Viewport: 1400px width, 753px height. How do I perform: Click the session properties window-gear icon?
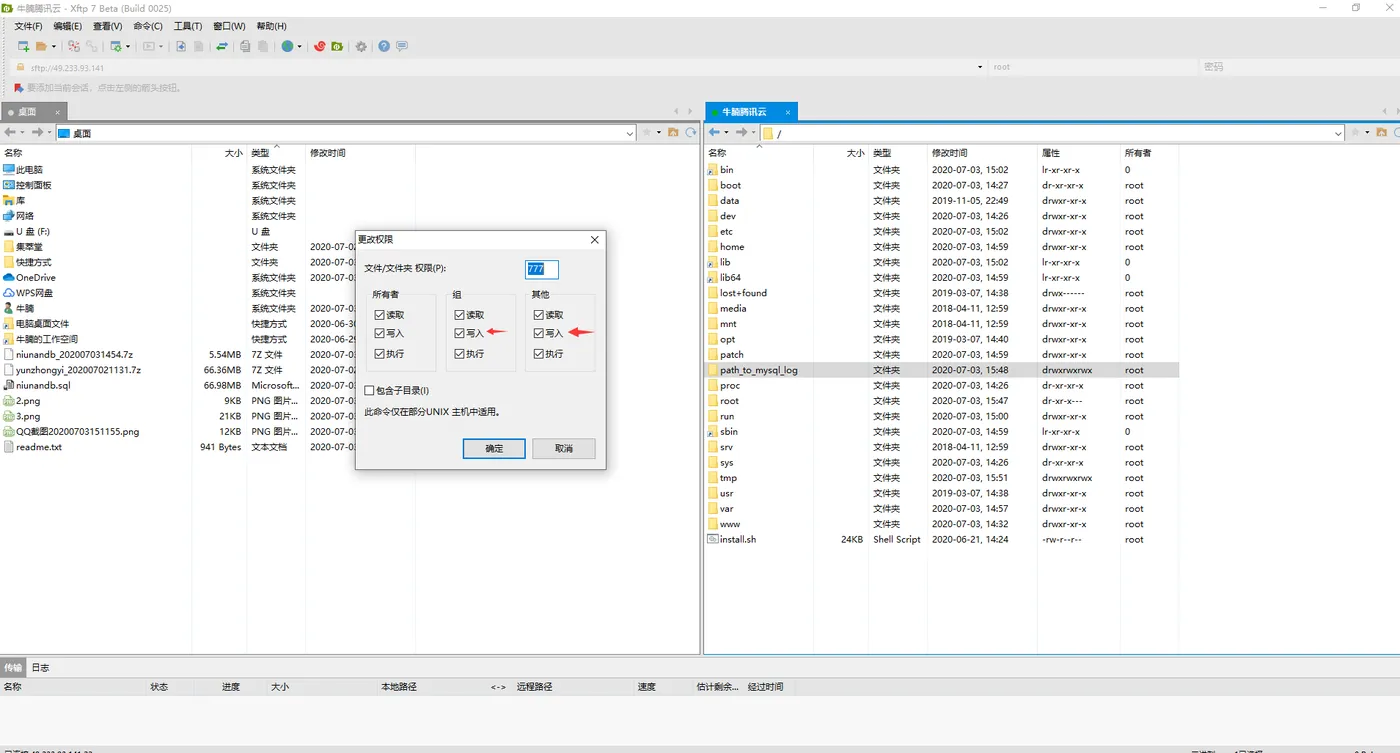tap(116, 46)
